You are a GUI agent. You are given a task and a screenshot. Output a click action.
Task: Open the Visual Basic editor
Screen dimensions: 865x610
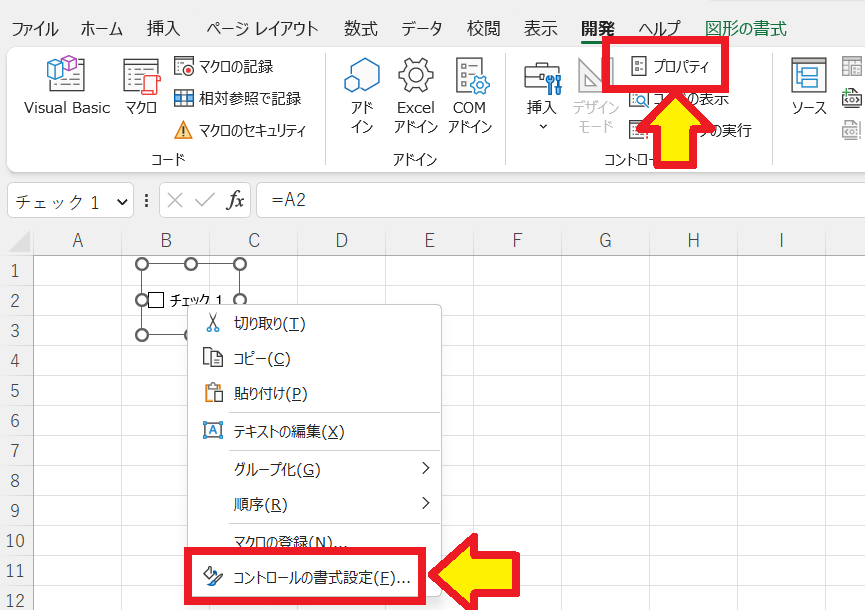pyautogui.click(x=66, y=87)
